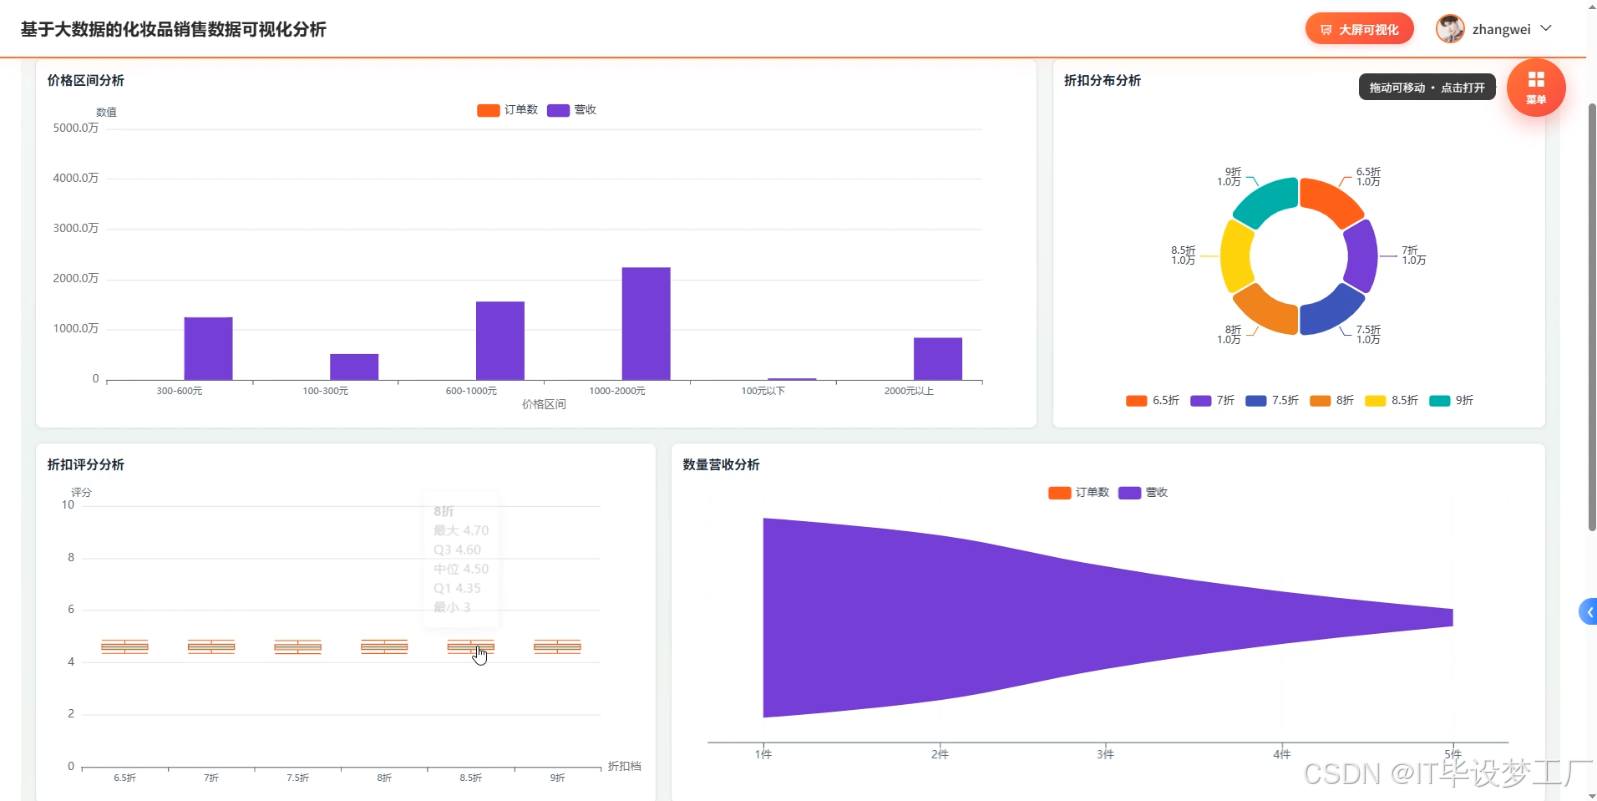1597x801 pixels.
Task: Toggle the 6.5折 donut legend item
Action: [1152, 401]
